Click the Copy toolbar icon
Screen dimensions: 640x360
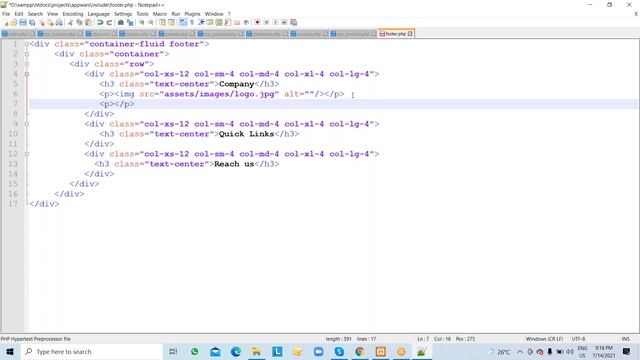[79, 22]
